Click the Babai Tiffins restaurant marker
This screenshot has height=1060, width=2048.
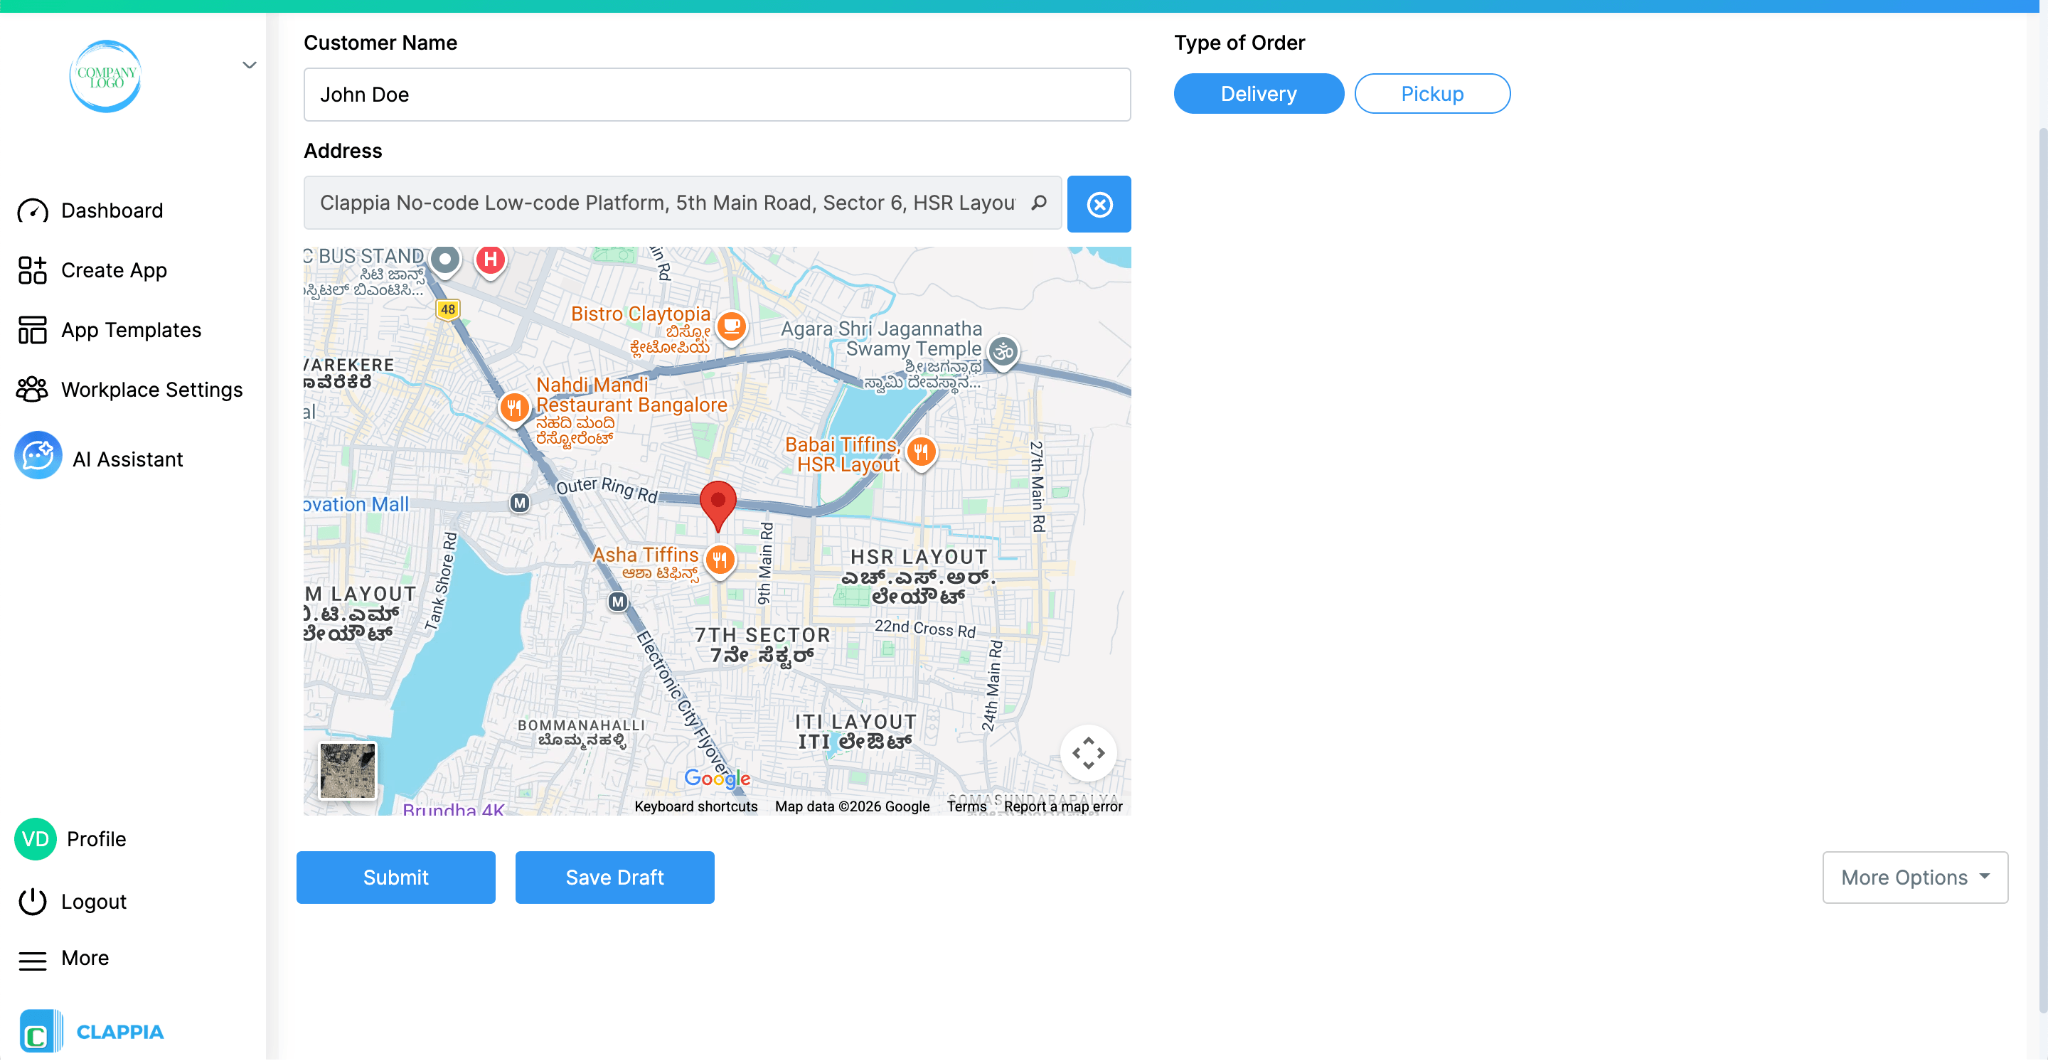pyautogui.click(x=921, y=453)
